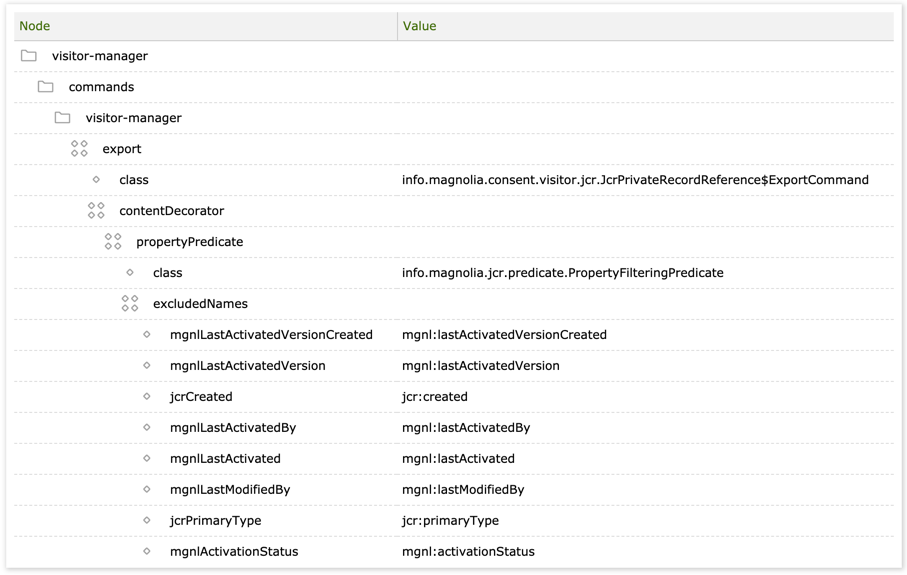Viewport: 907px width, 575px height.
Task: Click the property icon beside mgnlLastActivatedVersion
Action: click(146, 366)
